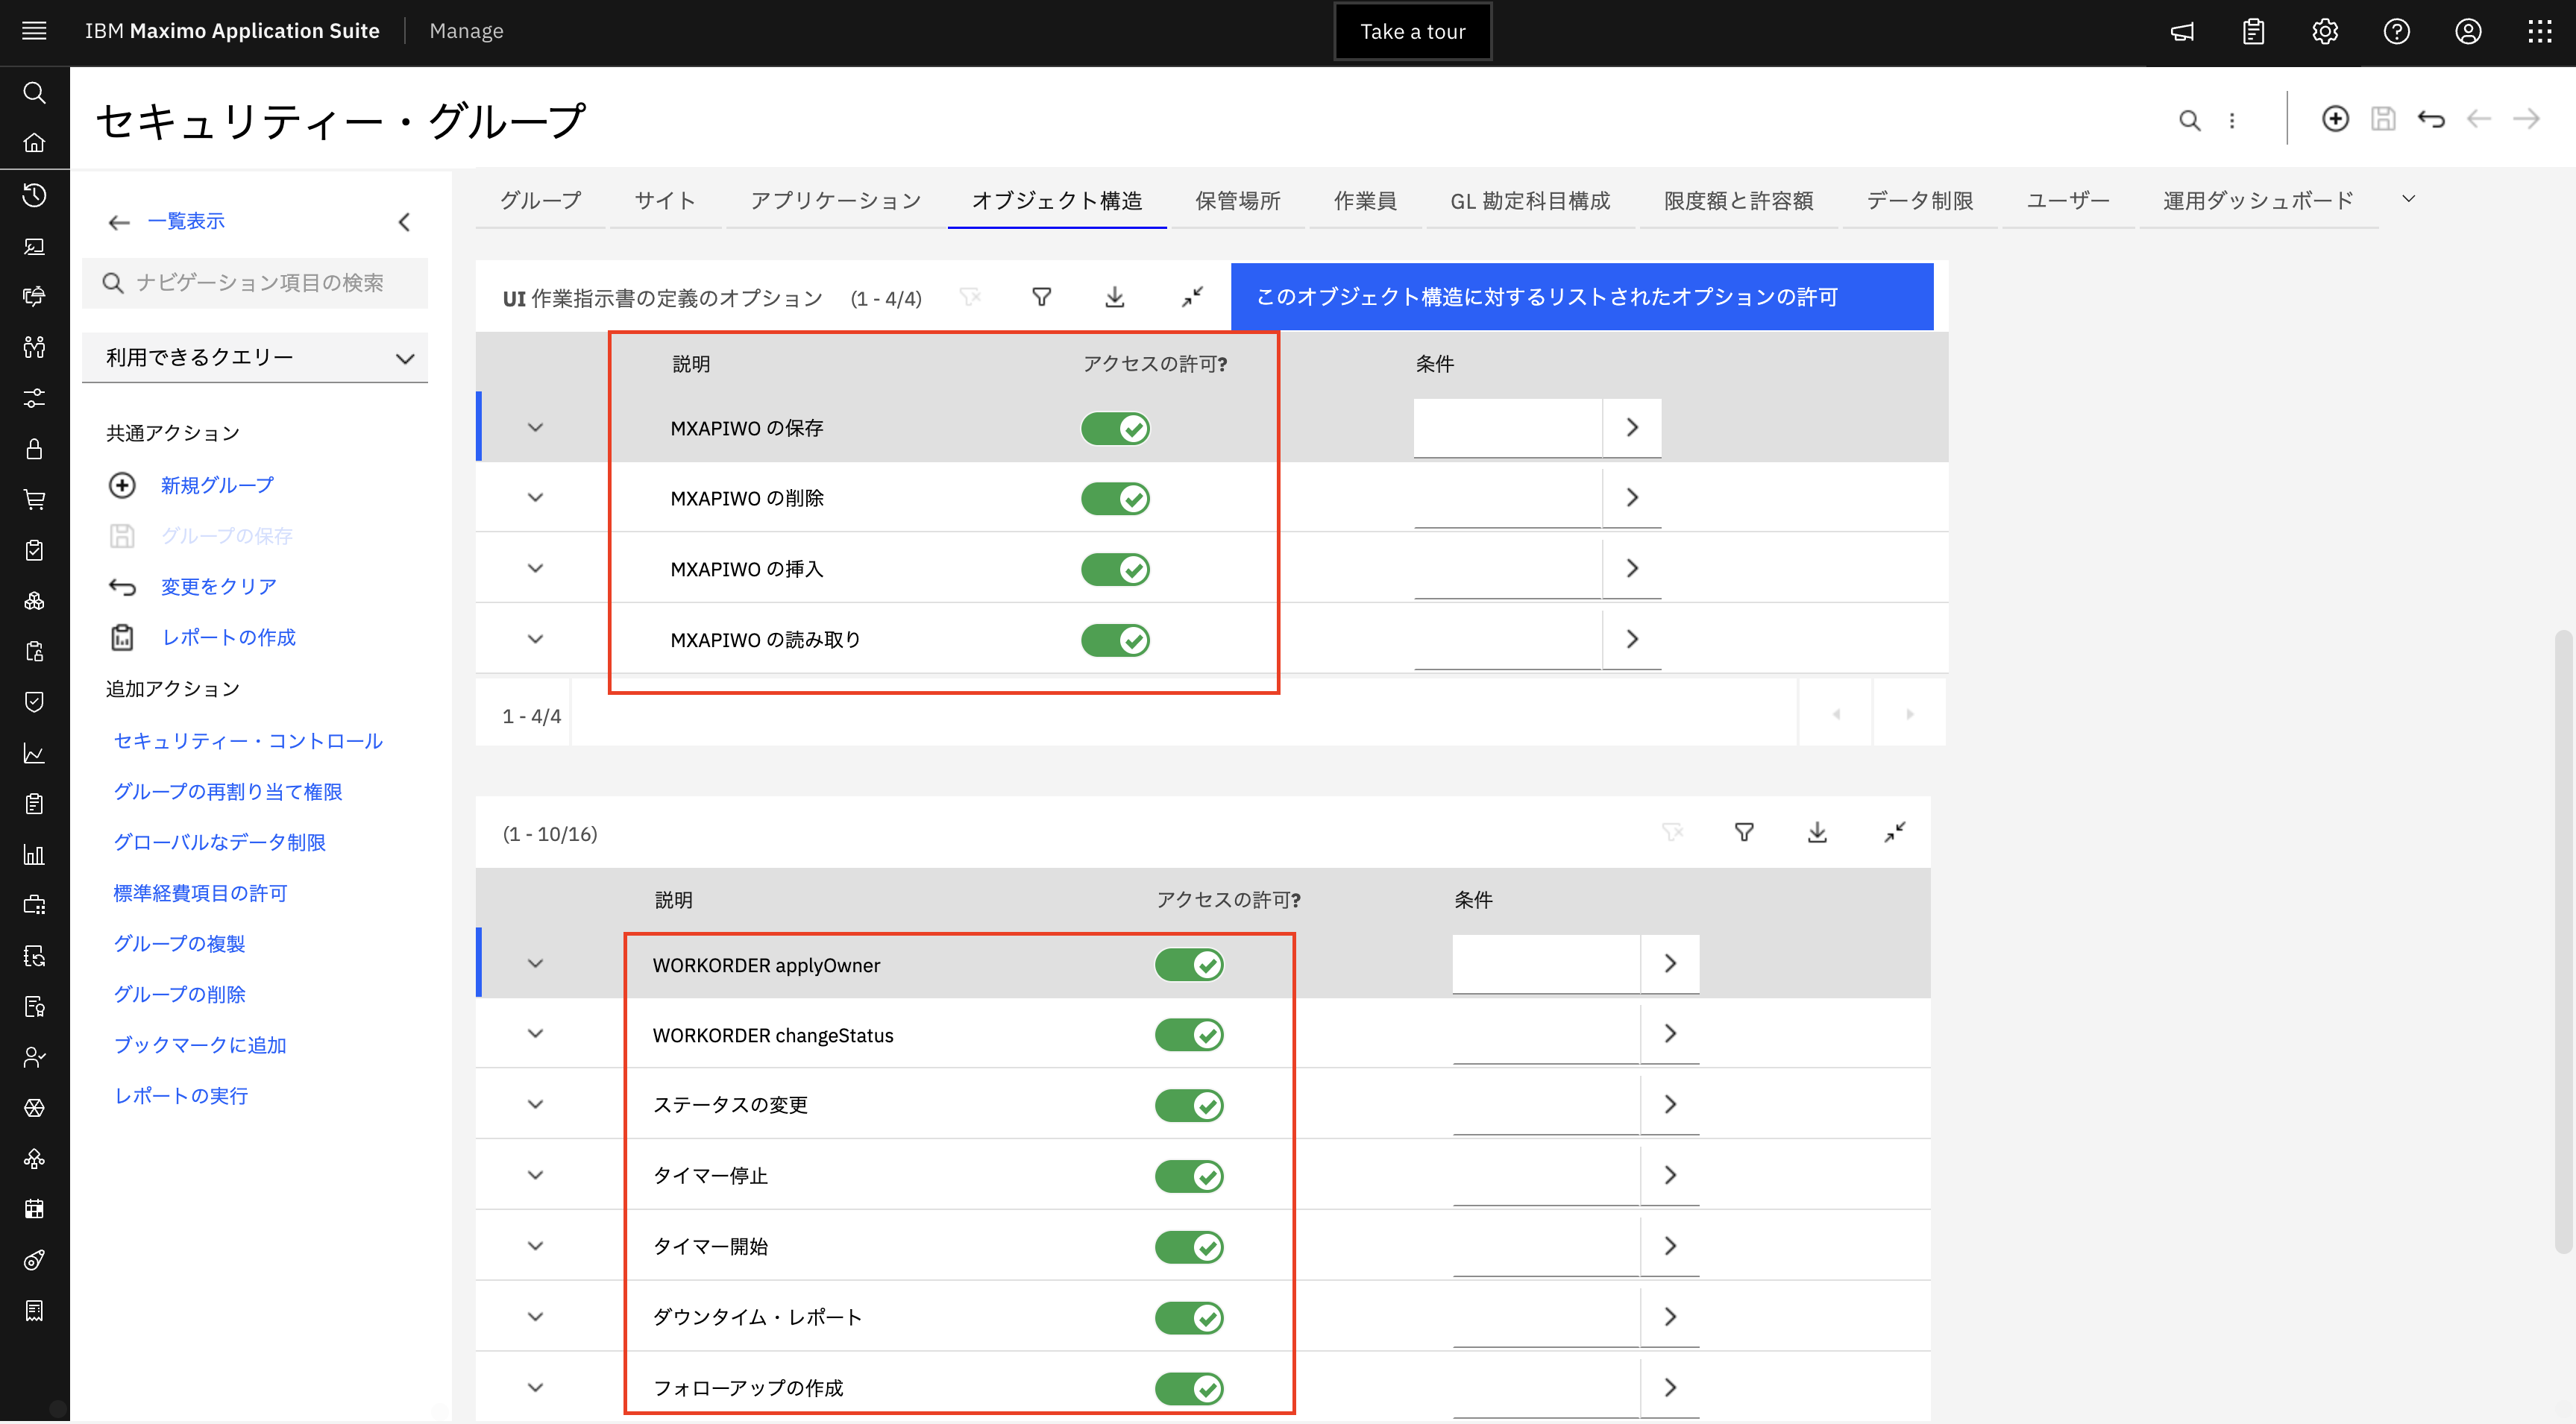Click the undo arrow icon in the toolbar

[2431, 118]
